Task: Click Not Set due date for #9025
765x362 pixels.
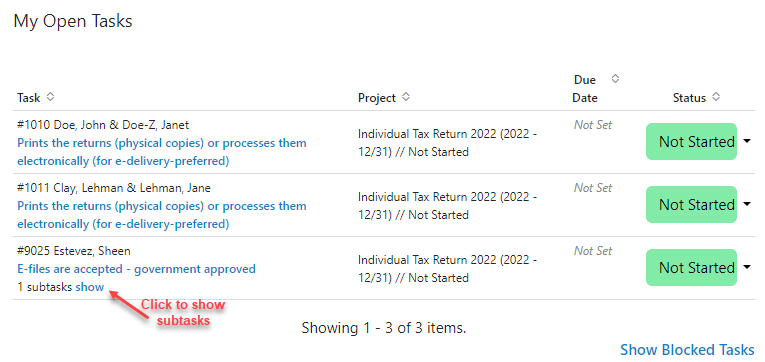Action: (593, 251)
